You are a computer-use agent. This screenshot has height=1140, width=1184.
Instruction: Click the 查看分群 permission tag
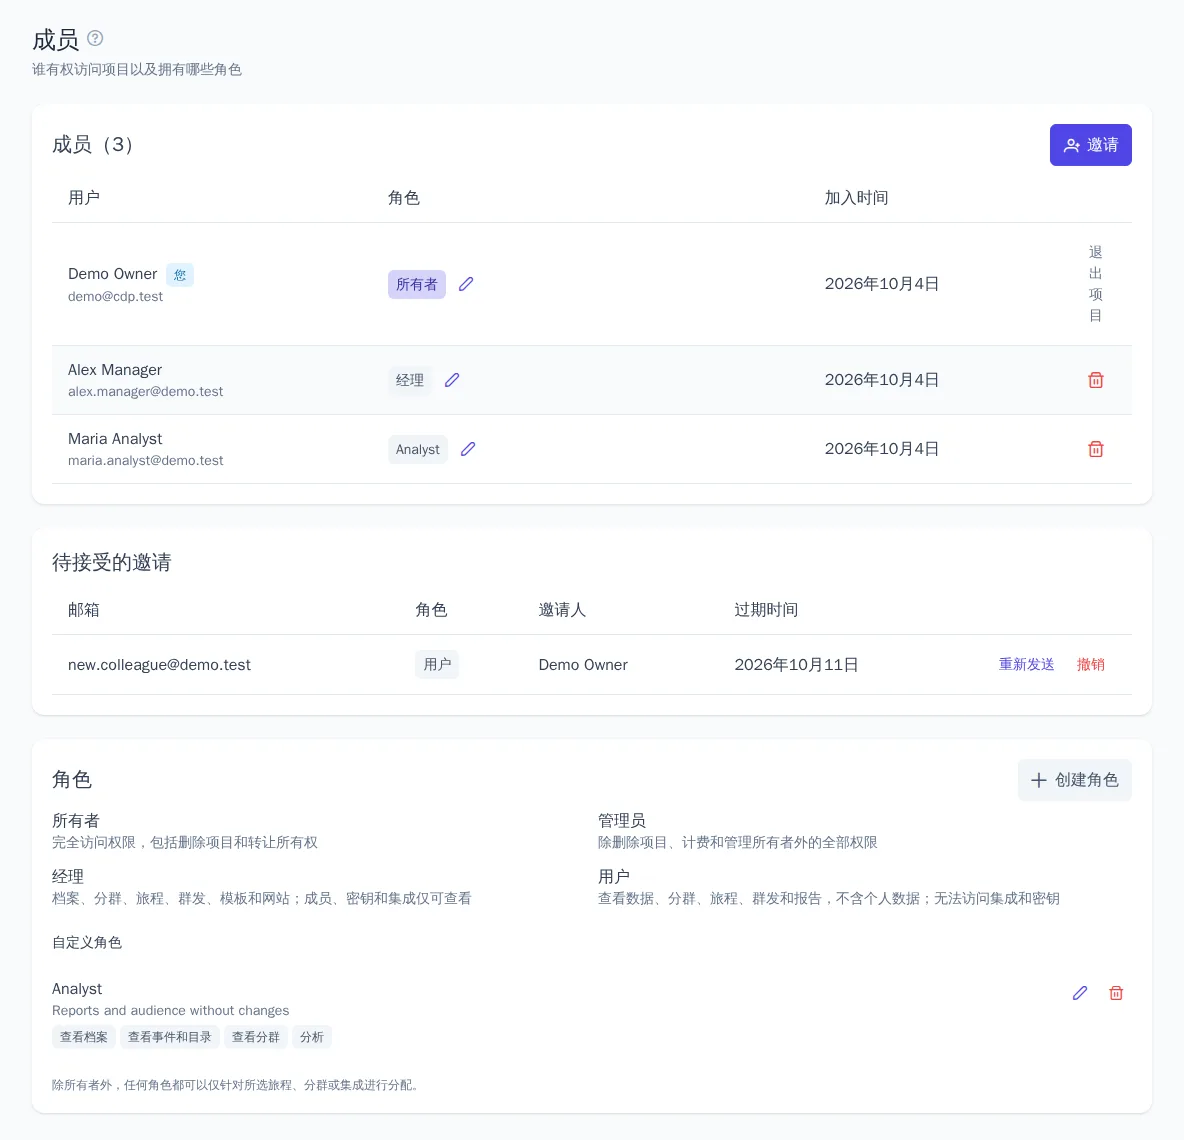pos(255,1037)
